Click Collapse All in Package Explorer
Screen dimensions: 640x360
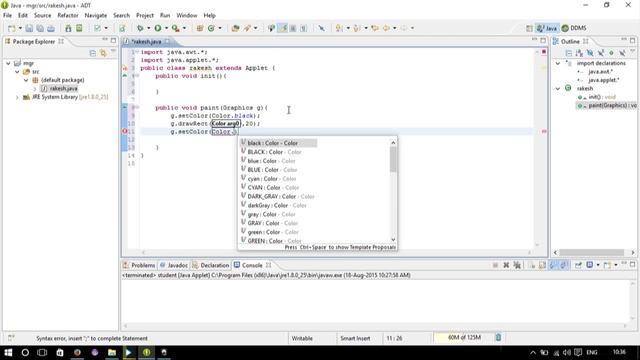click(93, 53)
